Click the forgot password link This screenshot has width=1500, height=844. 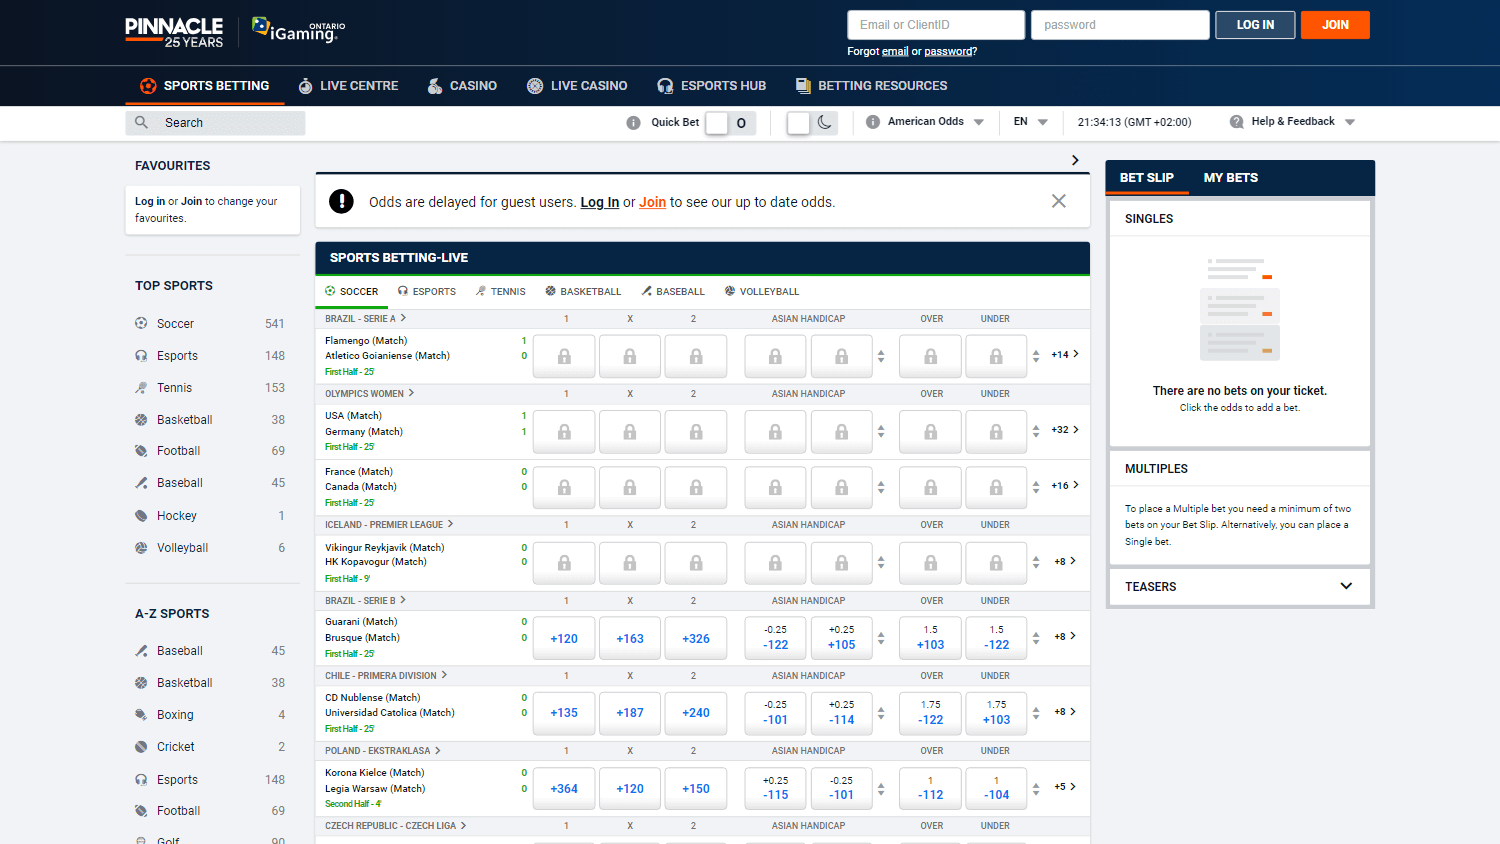(948, 52)
